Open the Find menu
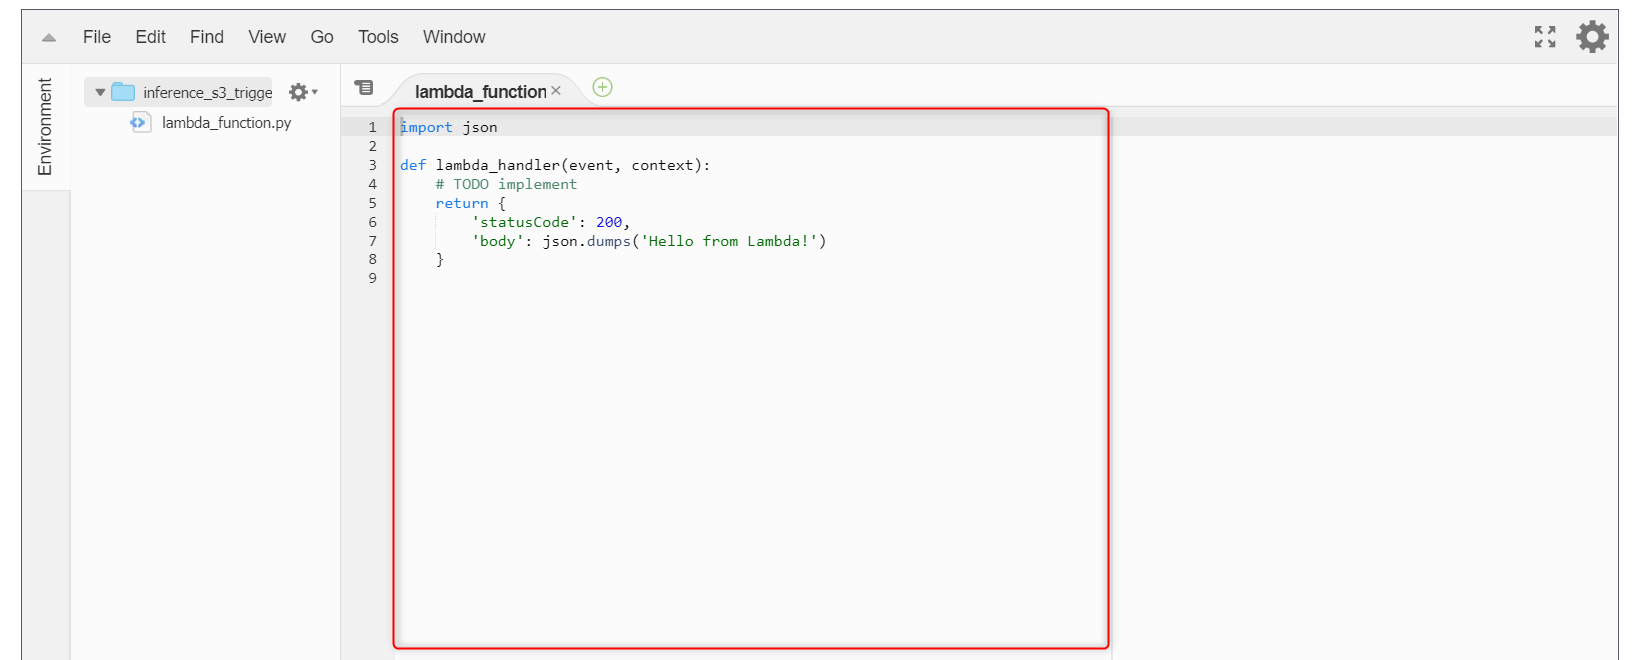Image resolution: width=1644 pixels, height=660 pixels. 207,37
